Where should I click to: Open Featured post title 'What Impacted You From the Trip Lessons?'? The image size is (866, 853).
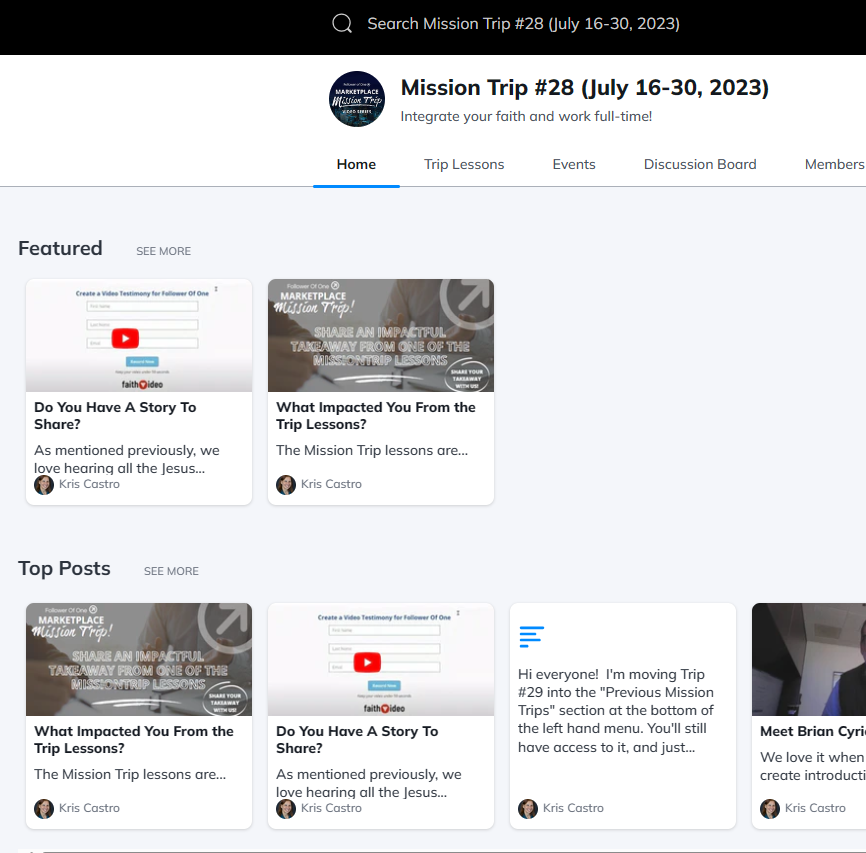(376, 415)
